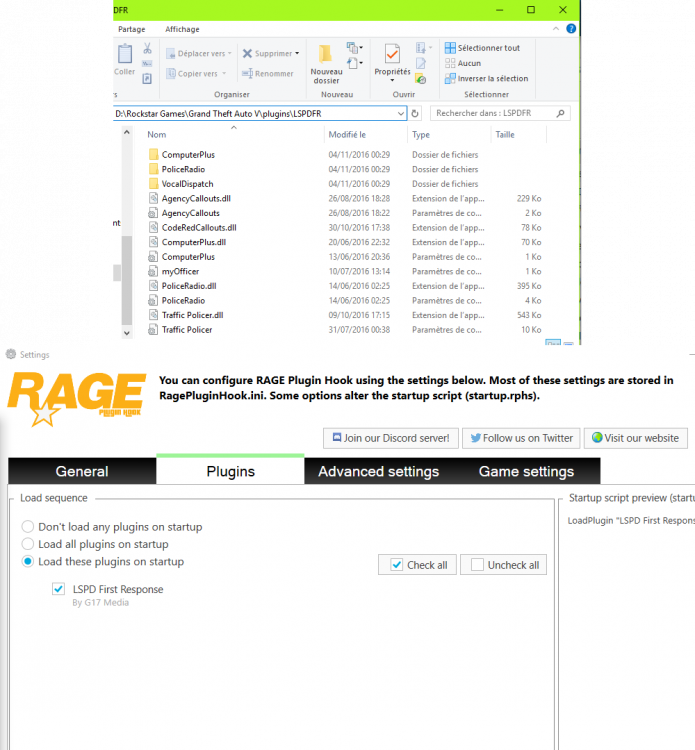Expand the address bar history dropdown

(x=400, y=113)
